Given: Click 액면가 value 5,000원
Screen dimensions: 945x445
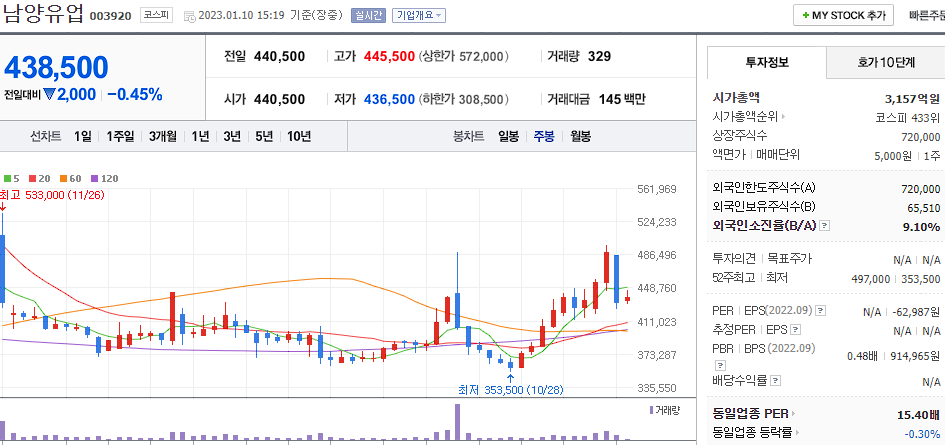Looking at the screenshot, I should tap(894, 156).
